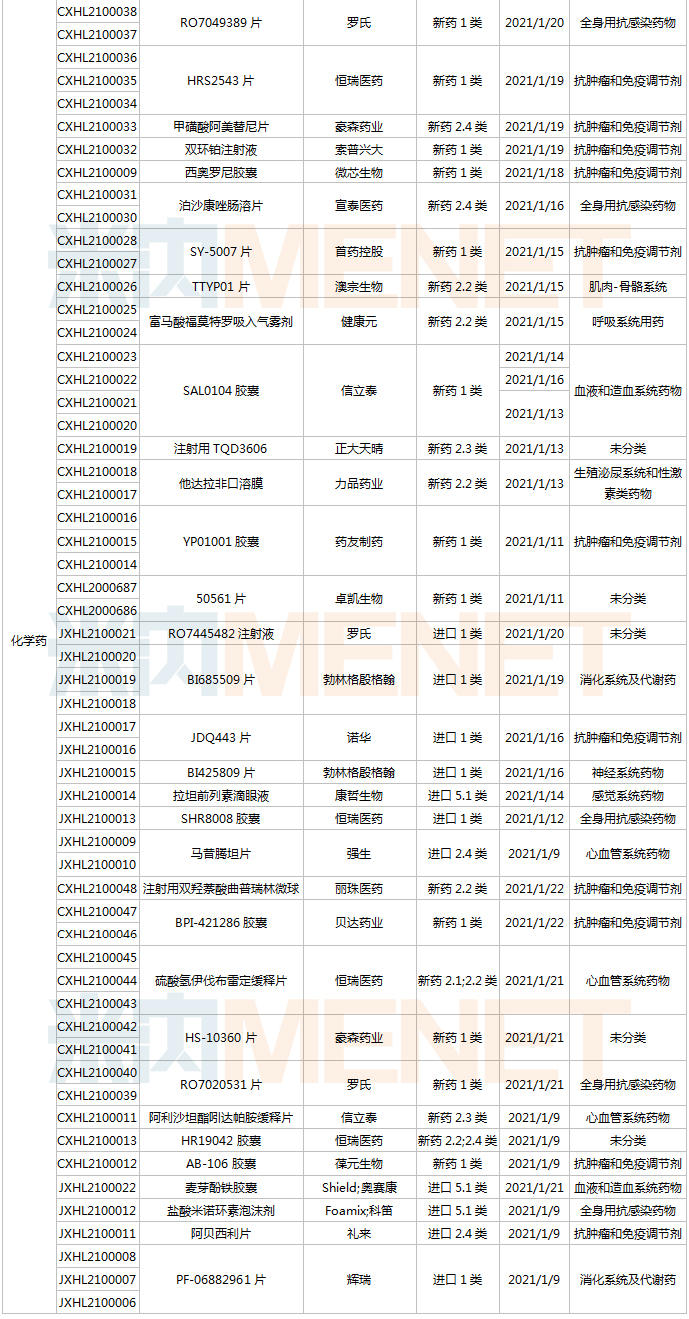Viewport: 689px width, 1319px height.
Task: Select the 礼来 company cell
Action: [x=359, y=1234]
